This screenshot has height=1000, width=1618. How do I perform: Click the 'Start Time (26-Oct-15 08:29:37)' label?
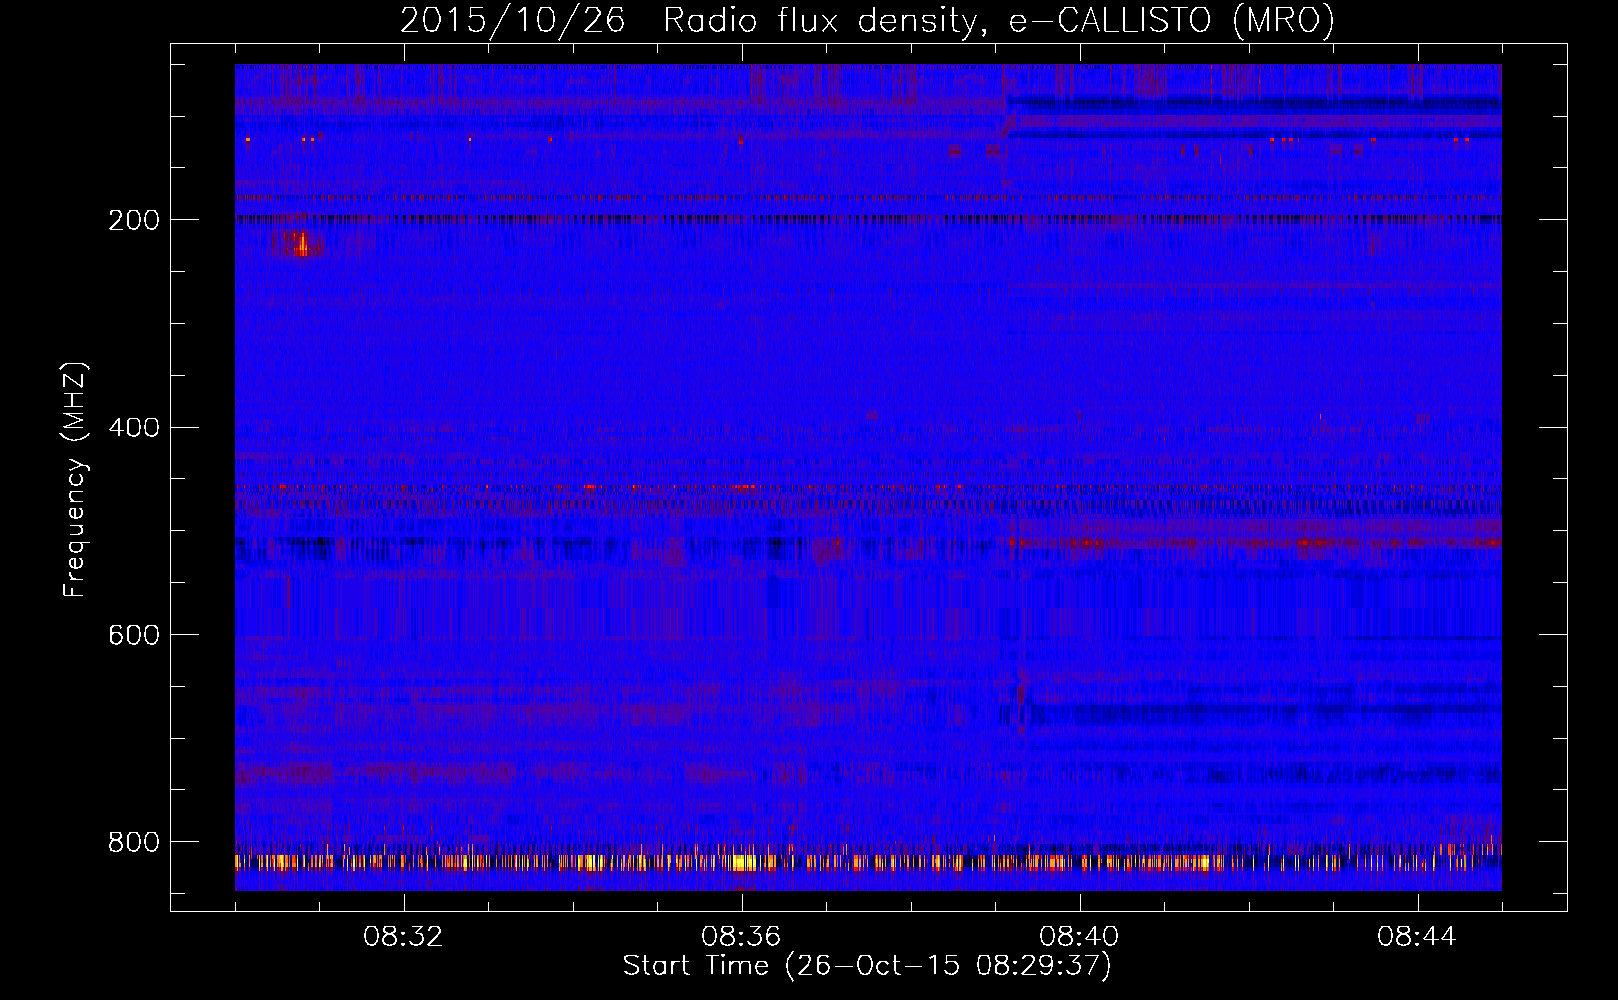[x=867, y=966]
